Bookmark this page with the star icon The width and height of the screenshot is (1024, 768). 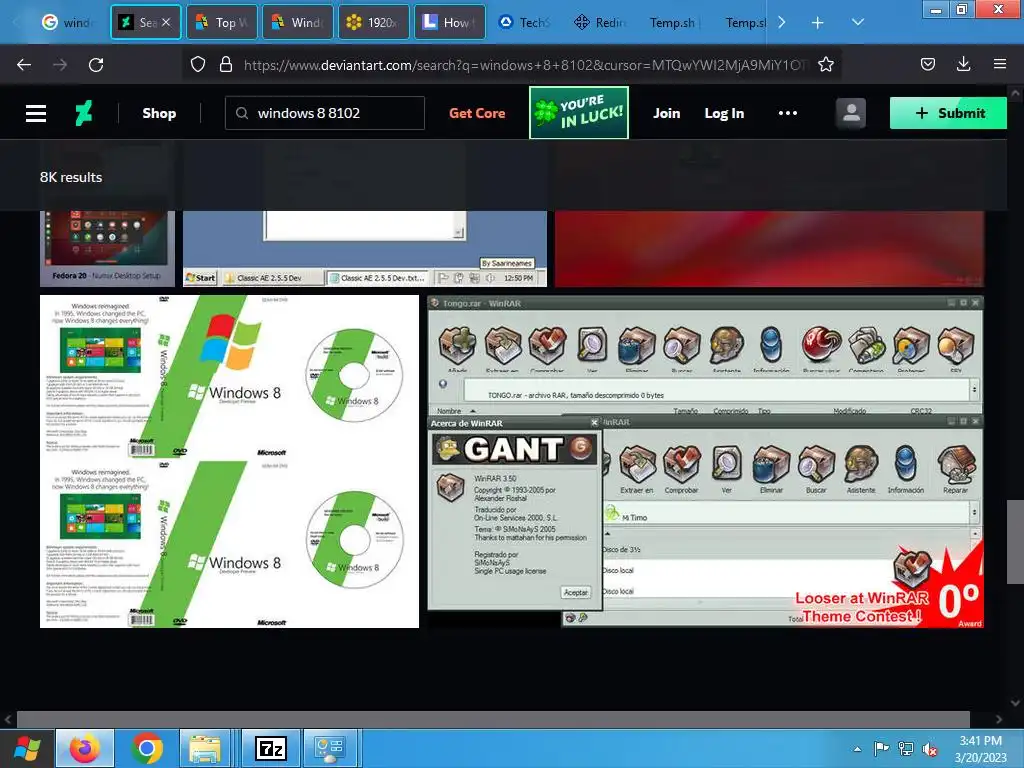coord(825,64)
